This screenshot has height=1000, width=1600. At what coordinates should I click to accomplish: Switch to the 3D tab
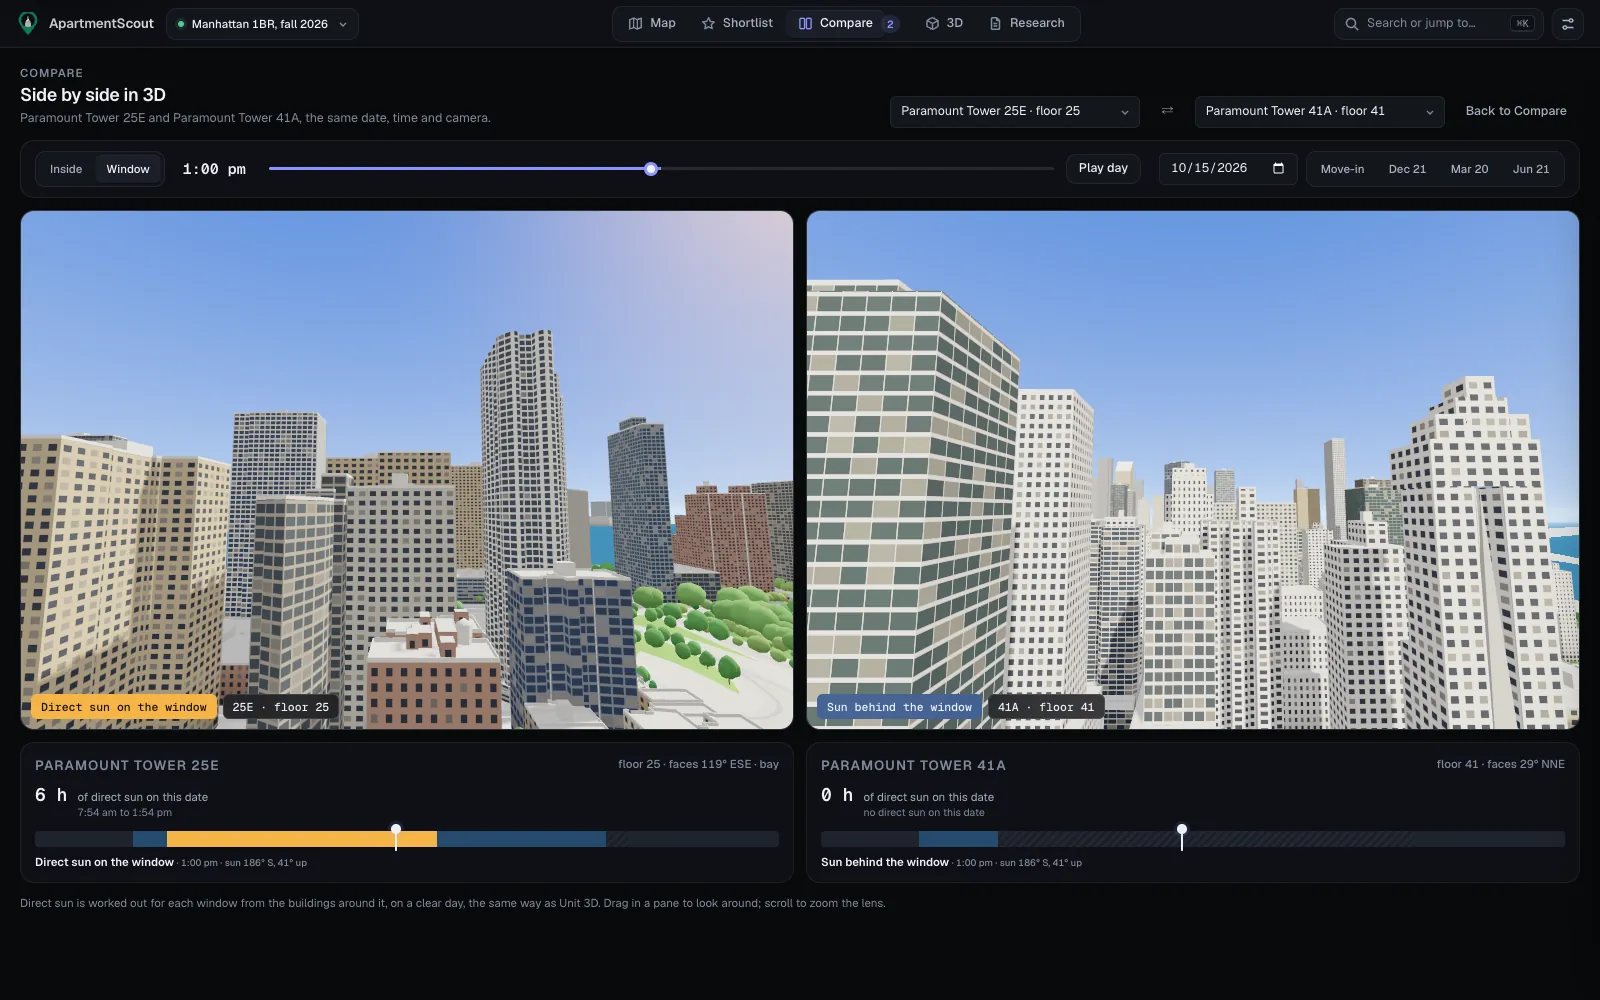point(944,23)
